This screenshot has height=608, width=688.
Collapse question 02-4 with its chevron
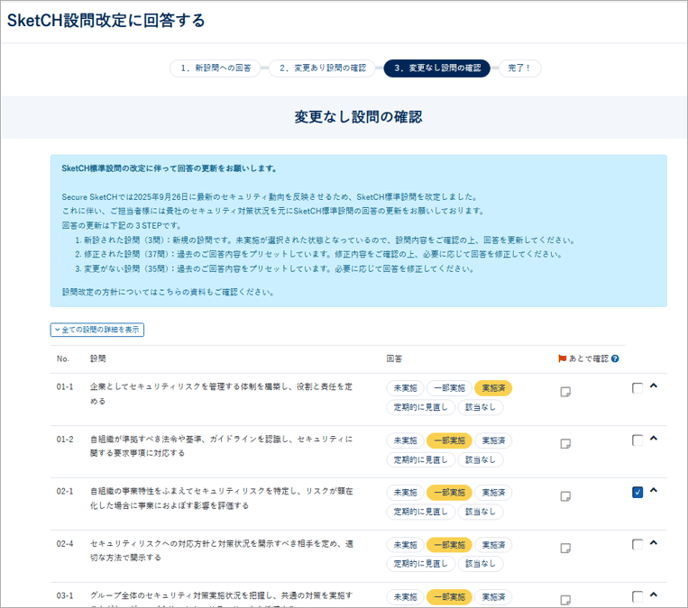[x=653, y=543]
